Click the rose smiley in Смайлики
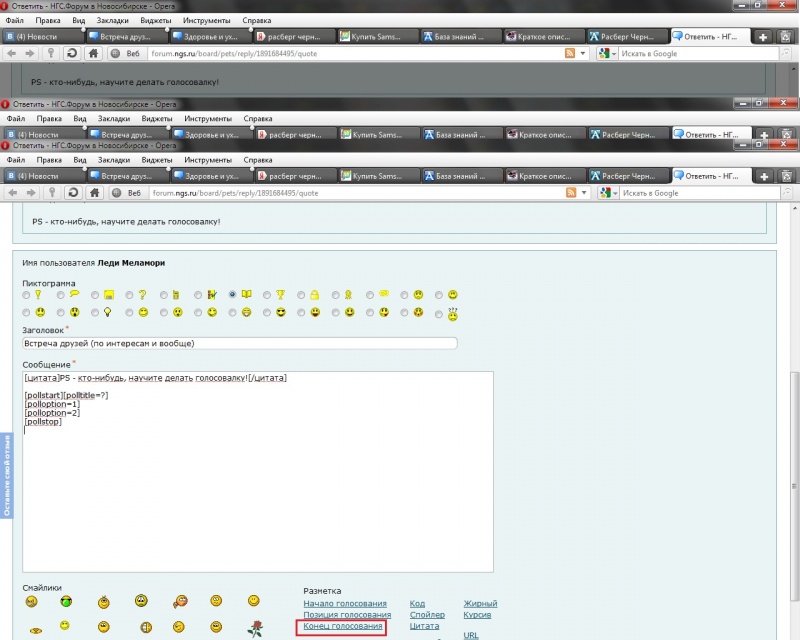This screenshot has width=800, height=640. (x=255, y=628)
